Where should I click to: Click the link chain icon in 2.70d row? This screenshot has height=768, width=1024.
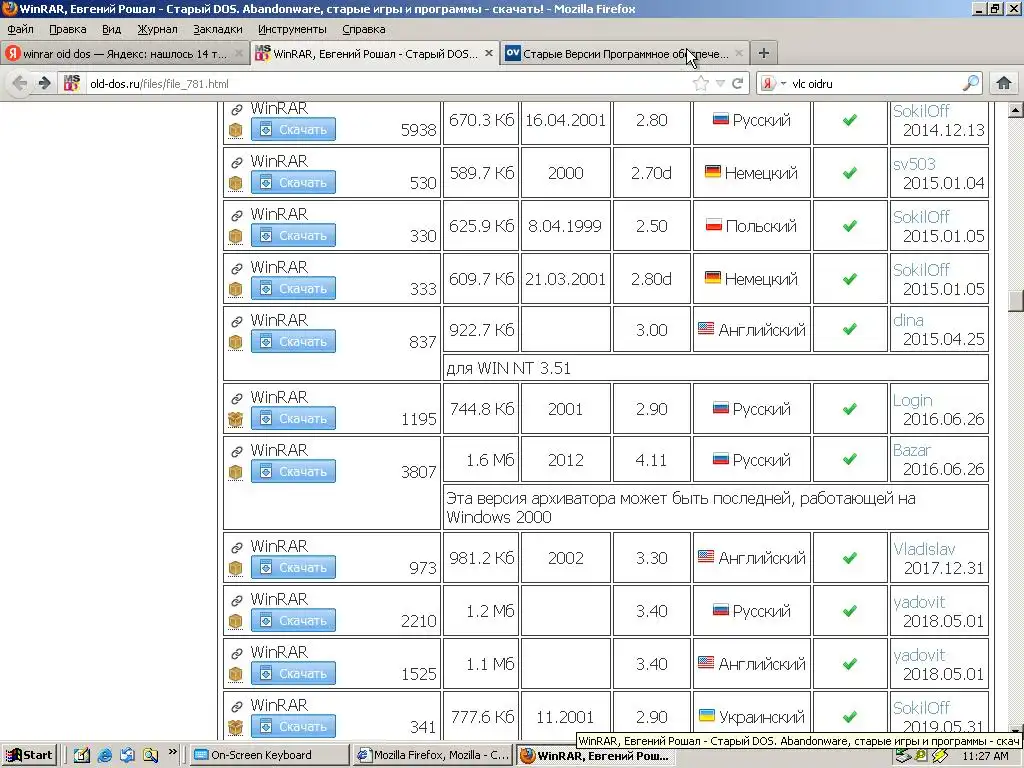click(x=236, y=163)
